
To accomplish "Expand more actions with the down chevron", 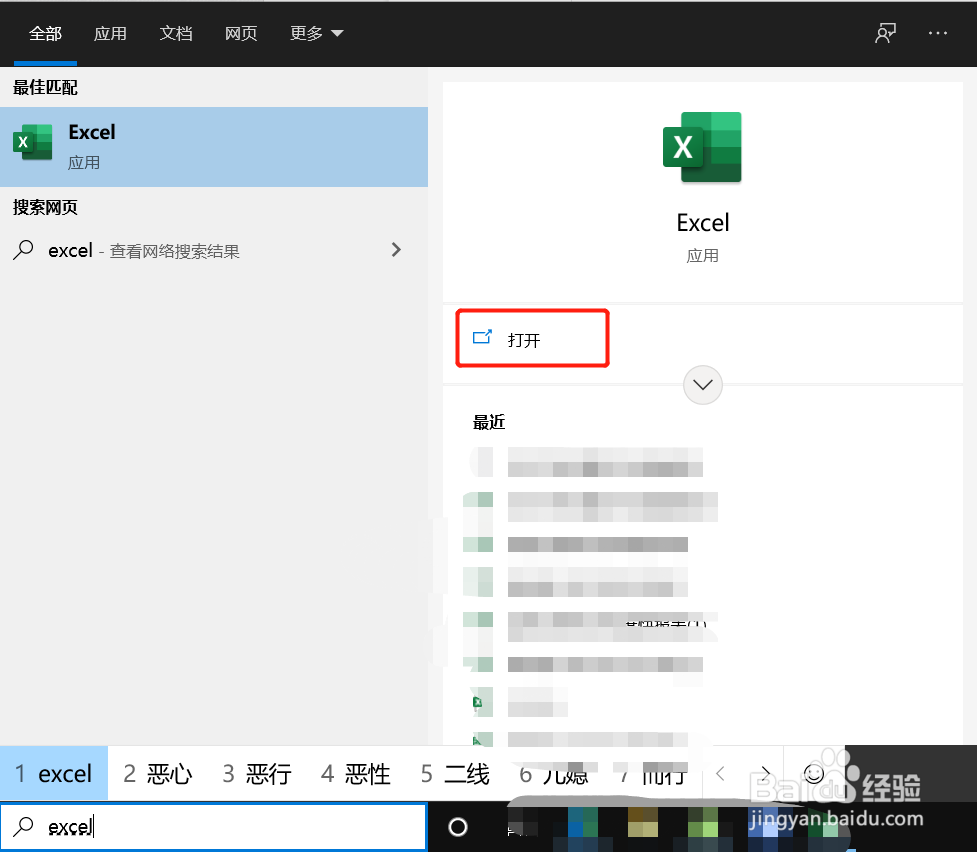I will tap(703, 385).
